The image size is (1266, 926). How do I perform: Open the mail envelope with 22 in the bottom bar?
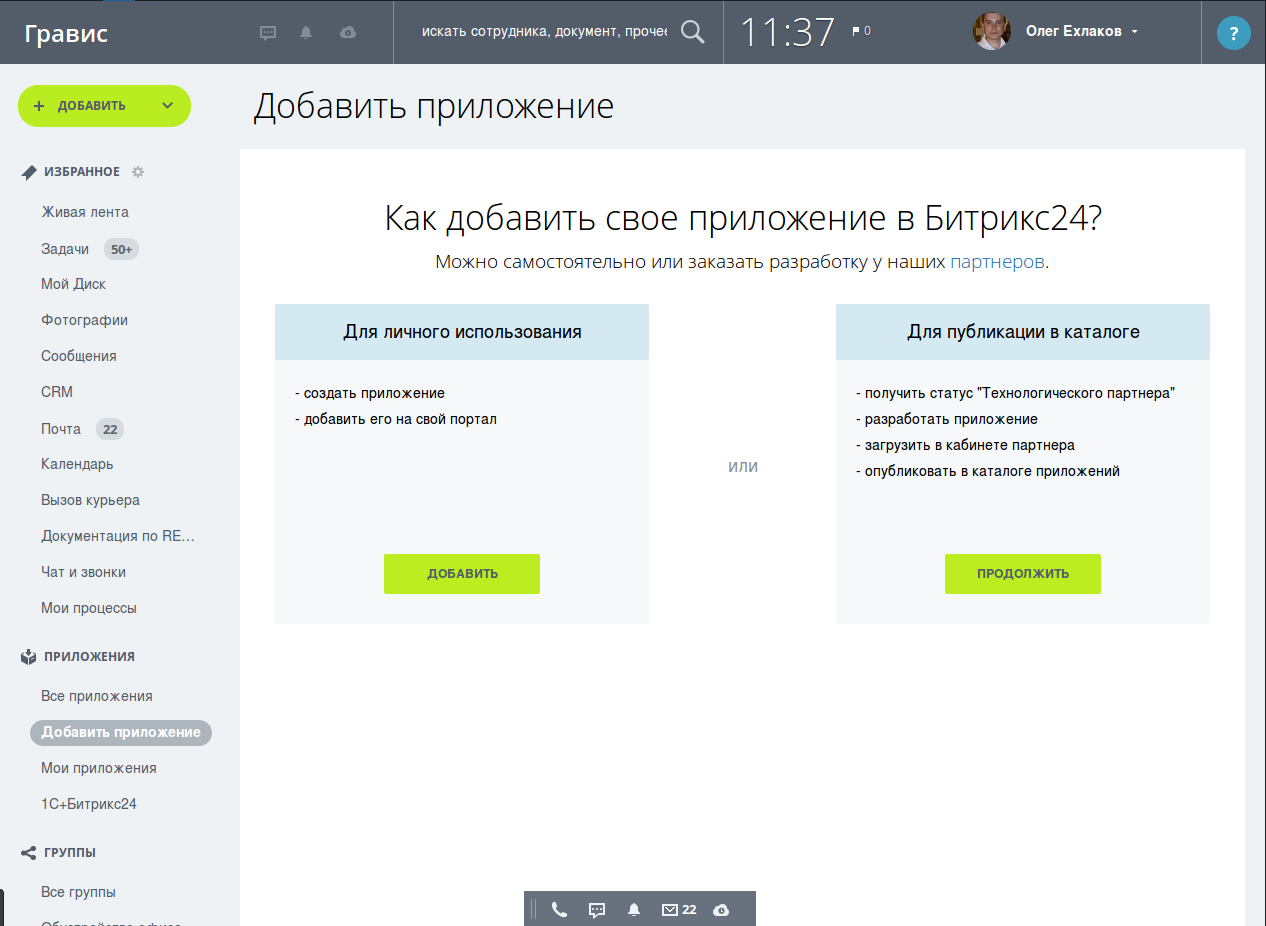pyautogui.click(x=679, y=910)
